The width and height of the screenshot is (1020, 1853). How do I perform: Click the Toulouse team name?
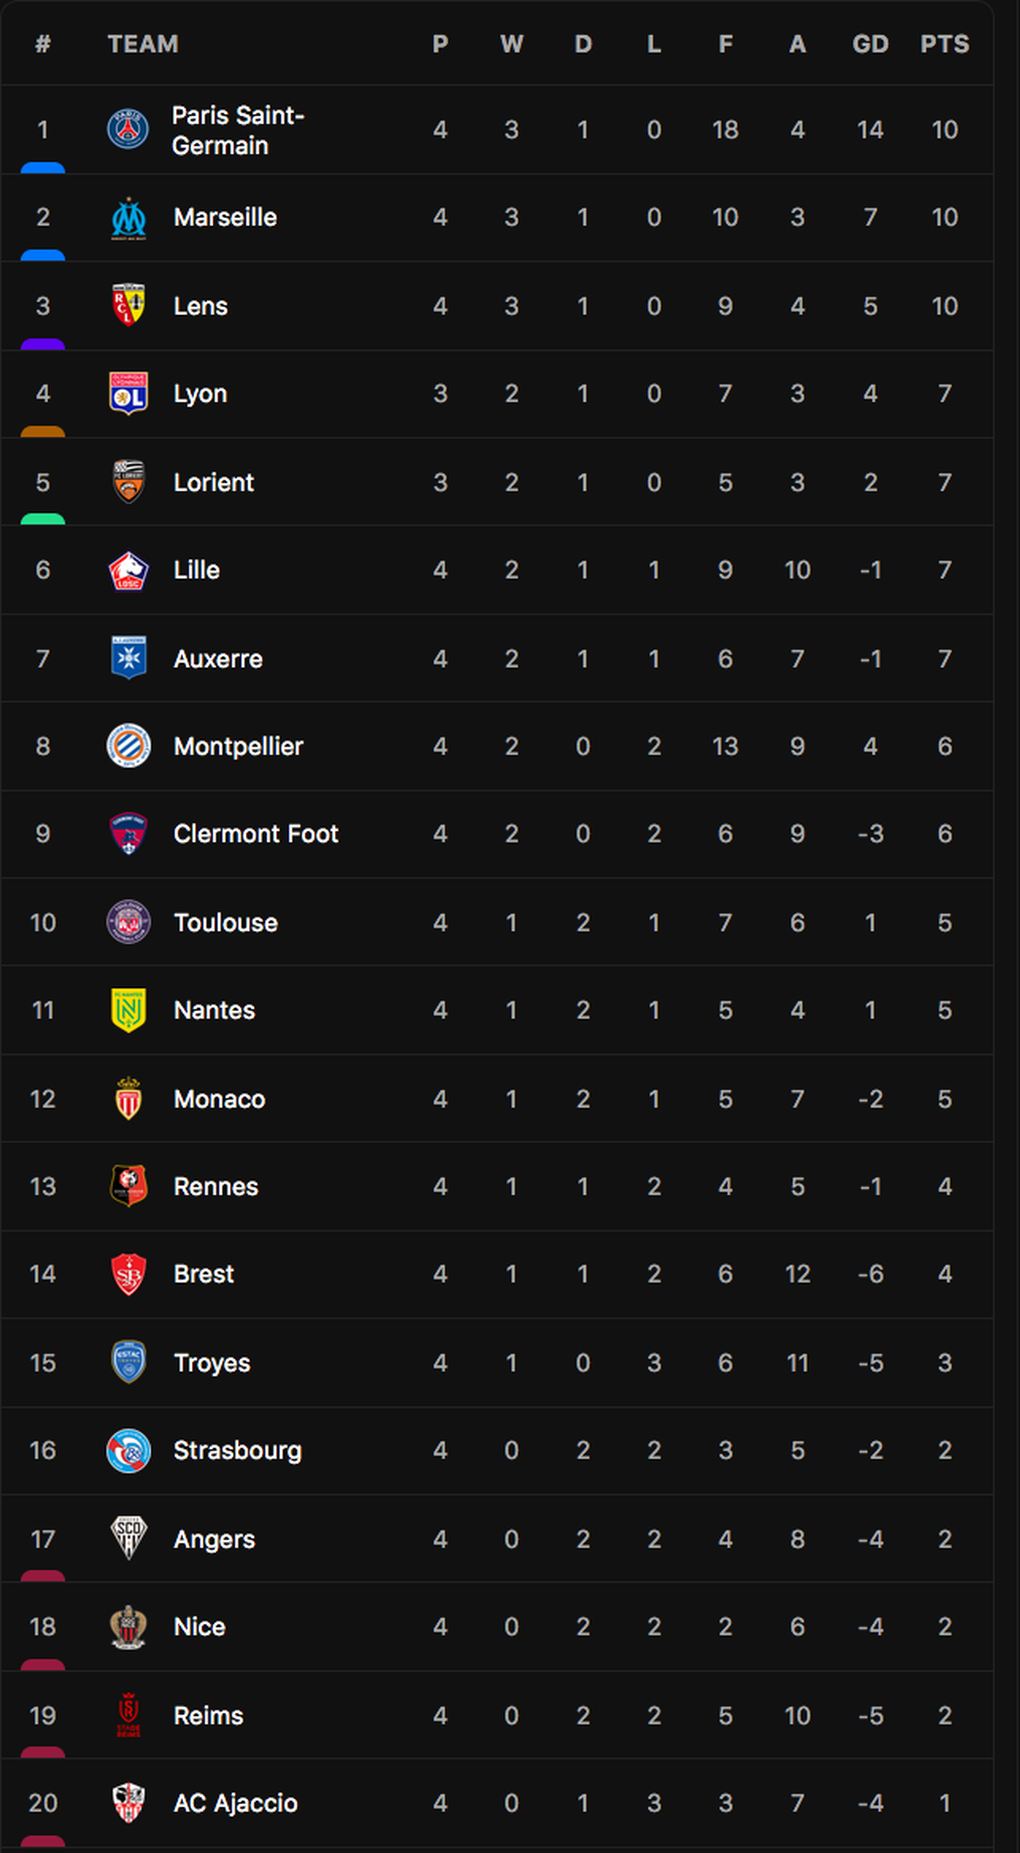225,922
